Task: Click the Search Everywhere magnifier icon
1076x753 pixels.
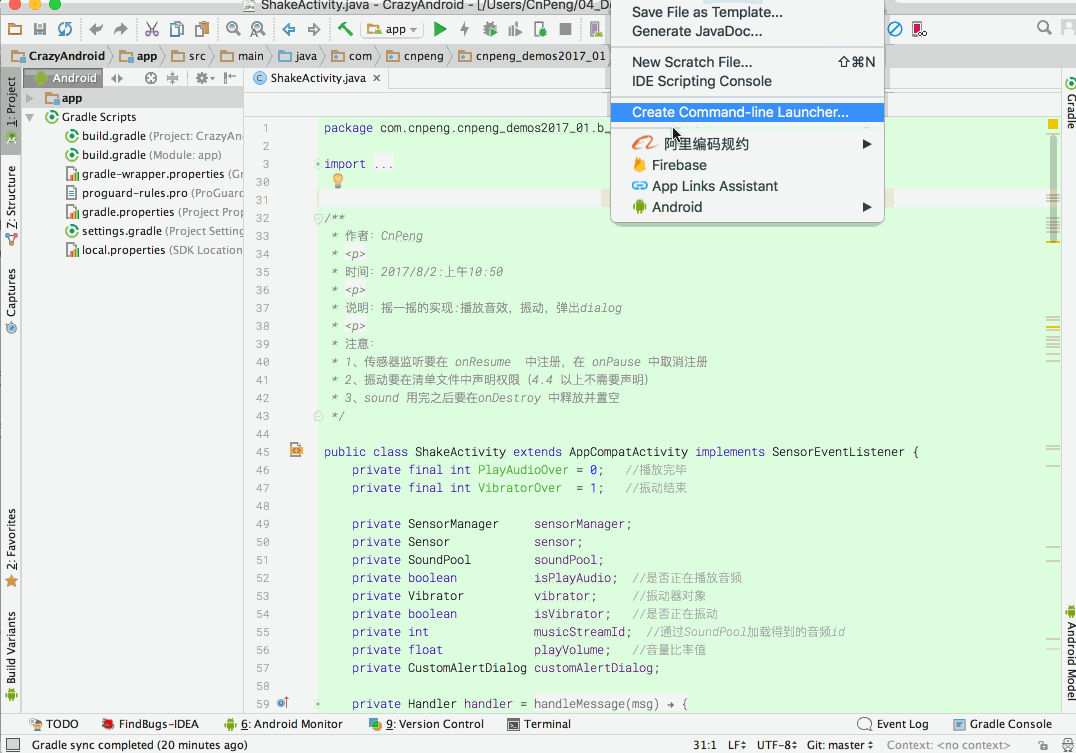Action: point(1044,27)
